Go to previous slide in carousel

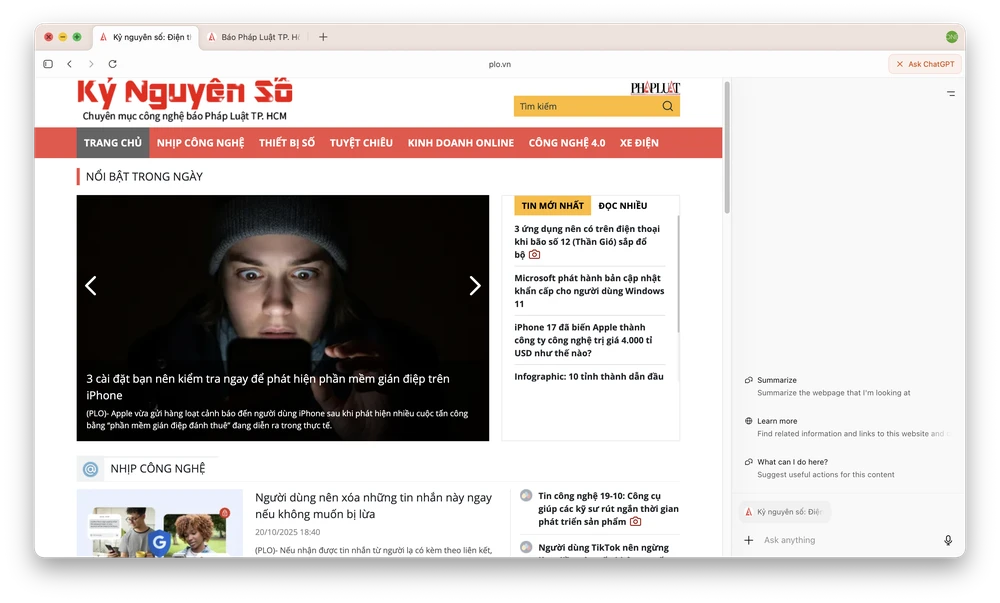pyautogui.click(x=91, y=286)
